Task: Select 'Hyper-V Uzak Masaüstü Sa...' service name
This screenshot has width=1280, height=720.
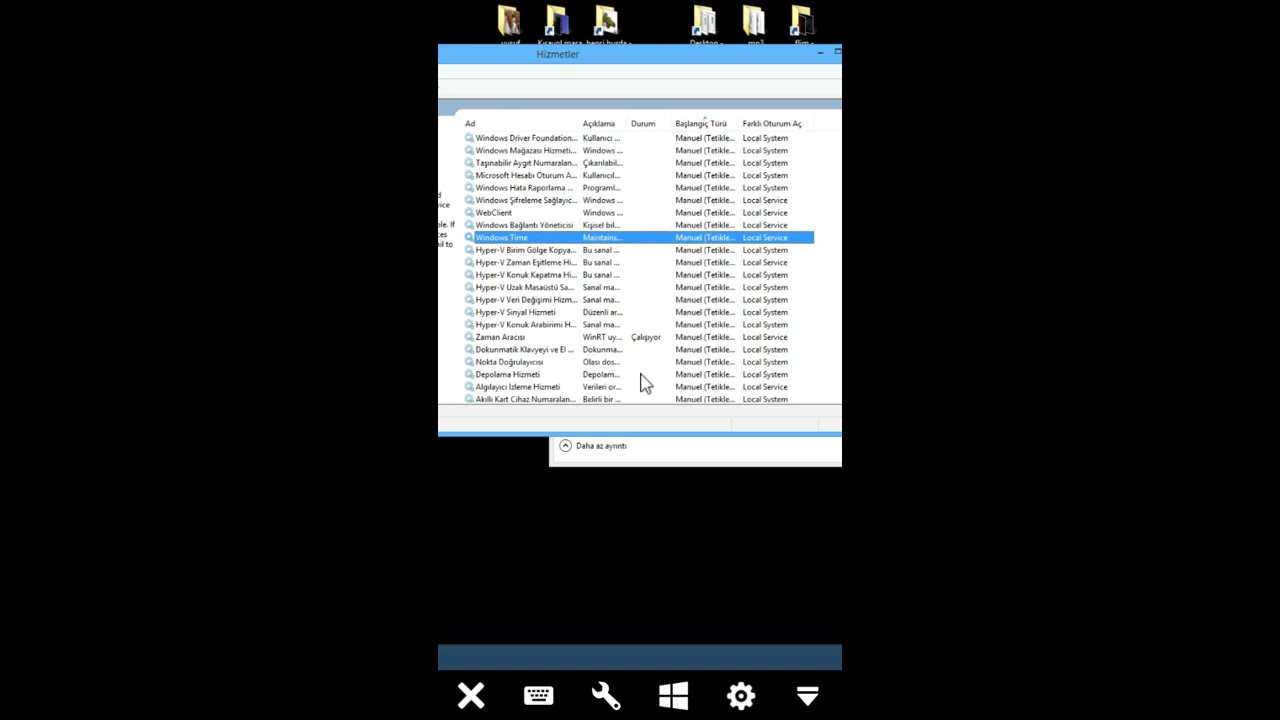Action: pos(525,287)
